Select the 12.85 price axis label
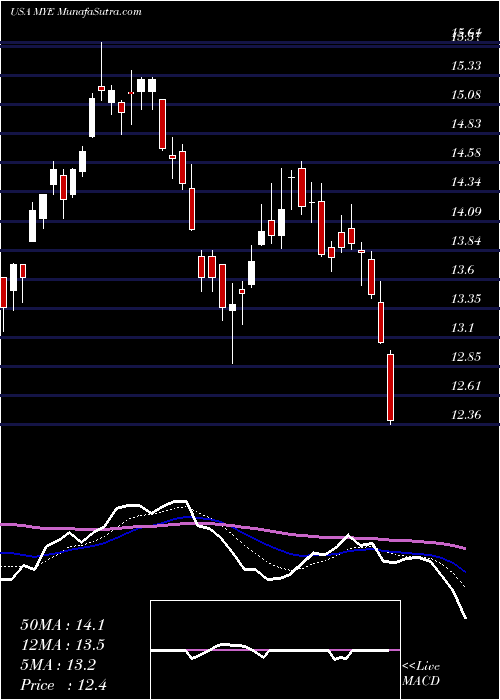Viewport: 500px width, 700px height. tap(466, 357)
